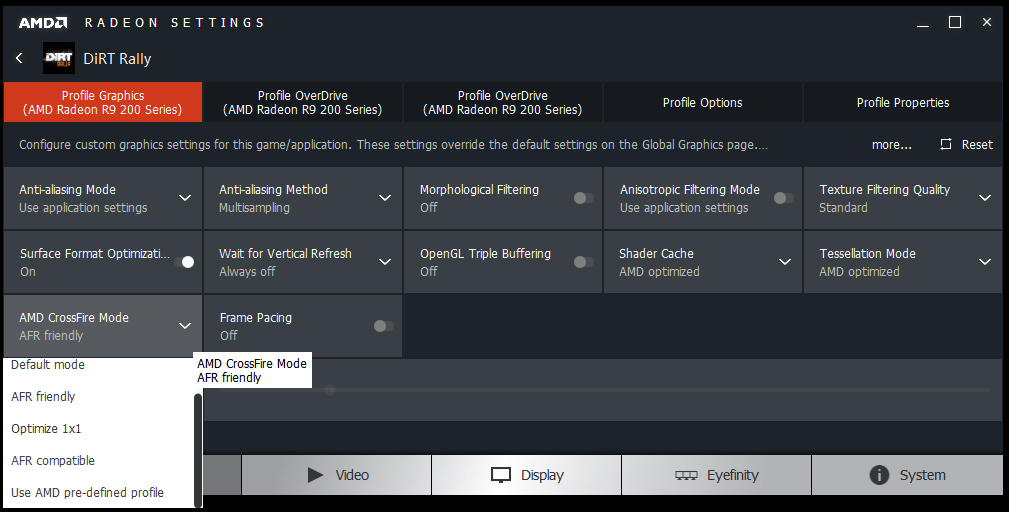Viewport: 1009px width, 512px height.
Task: Click the AMD logo in title bar
Action: pos(43,22)
